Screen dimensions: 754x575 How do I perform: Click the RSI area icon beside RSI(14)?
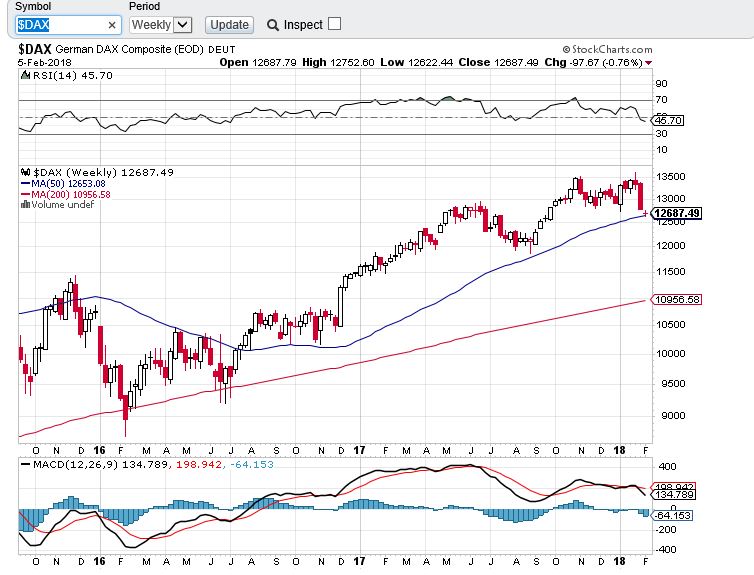tap(25, 75)
